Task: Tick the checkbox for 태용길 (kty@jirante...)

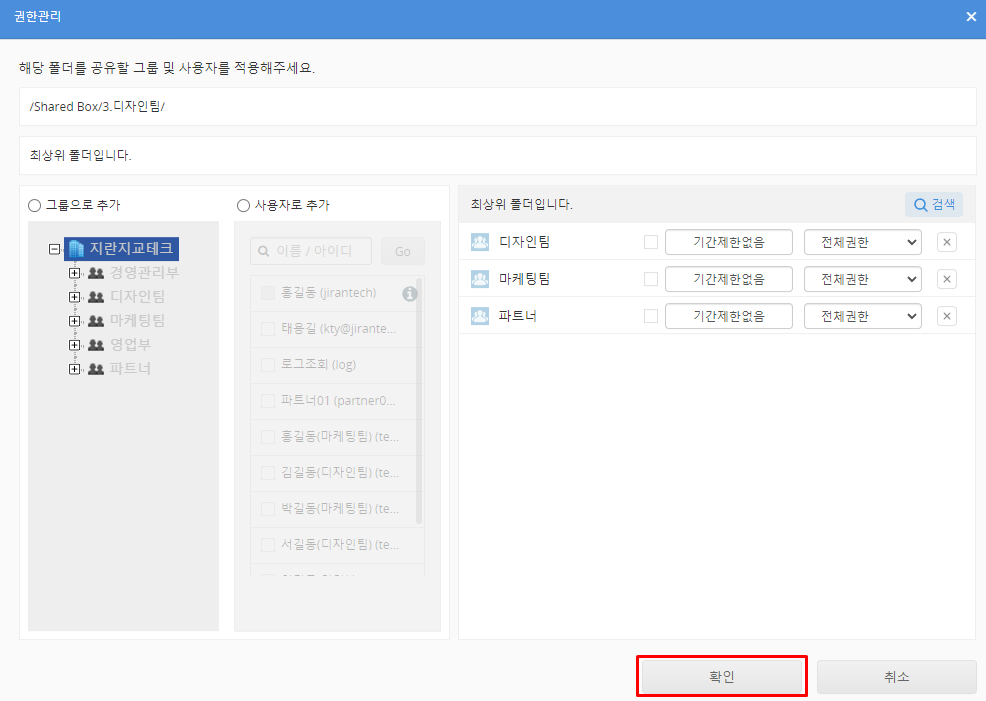Action: tap(268, 329)
